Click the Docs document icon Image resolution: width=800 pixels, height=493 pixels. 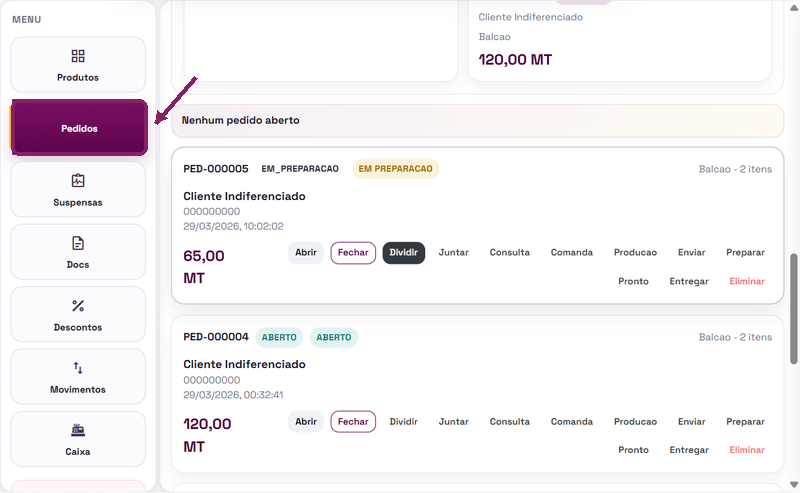click(x=78, y=243)
